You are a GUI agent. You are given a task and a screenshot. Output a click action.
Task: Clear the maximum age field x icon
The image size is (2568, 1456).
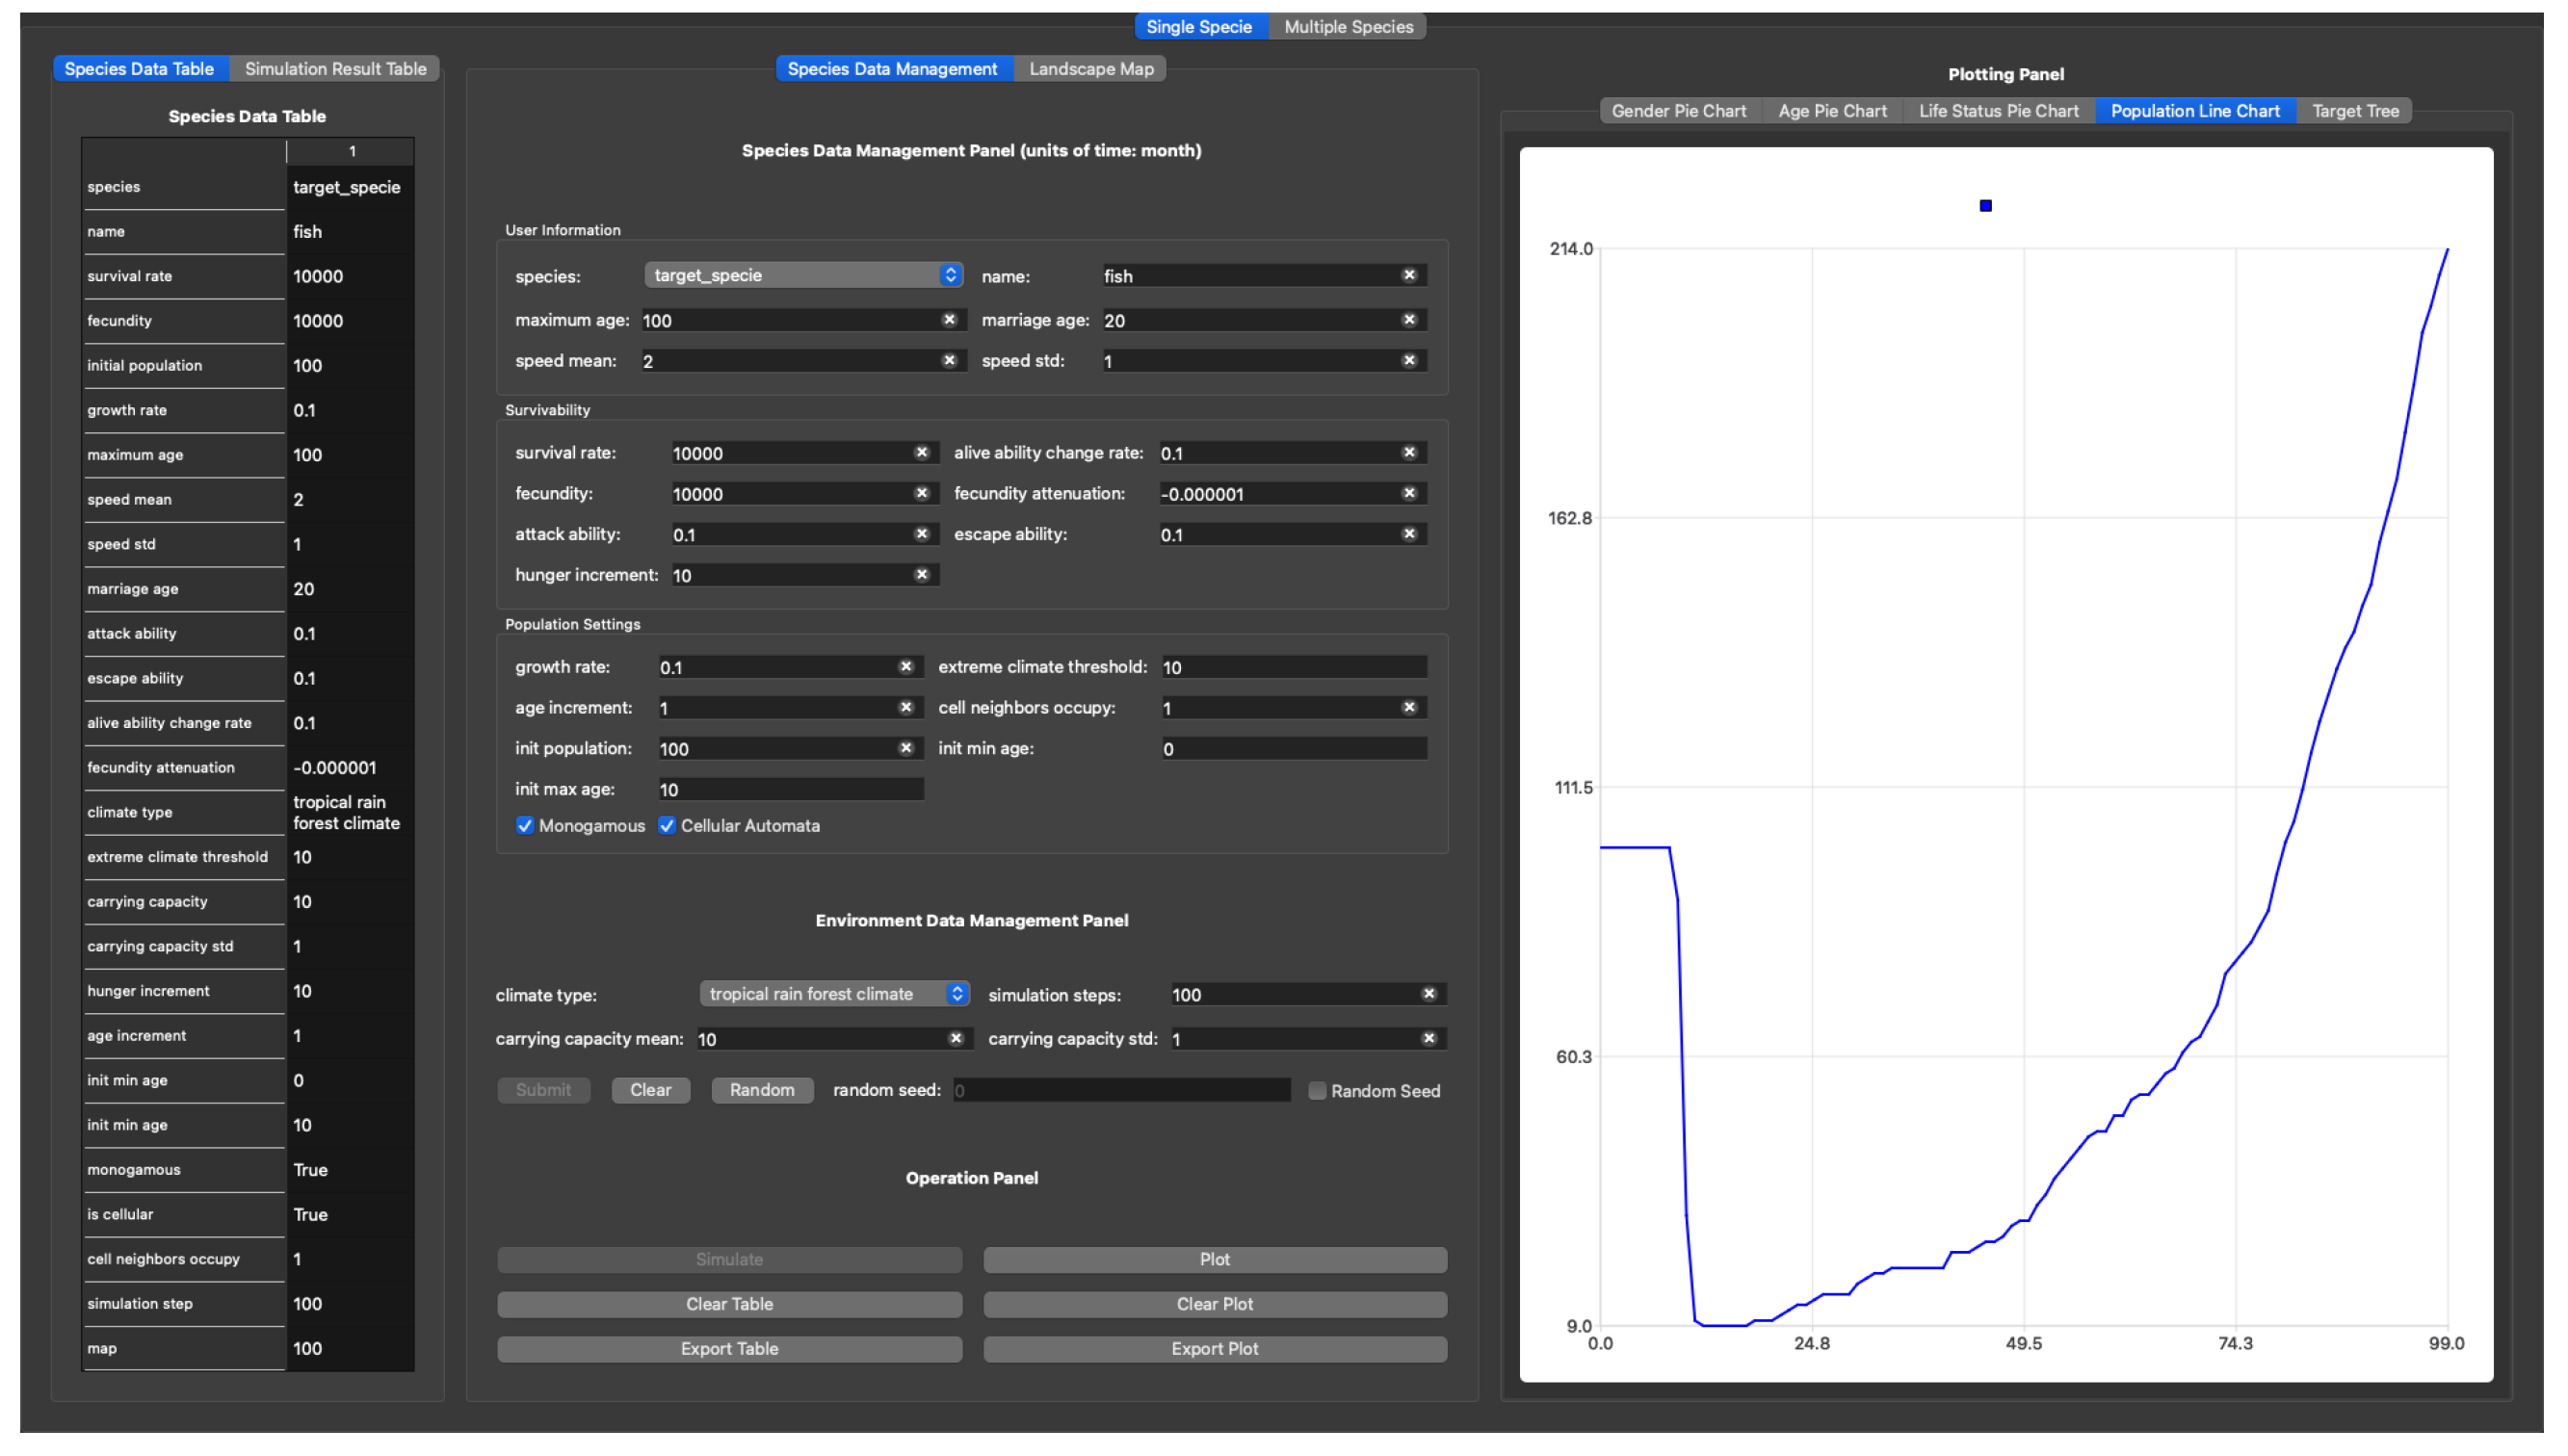949,320
